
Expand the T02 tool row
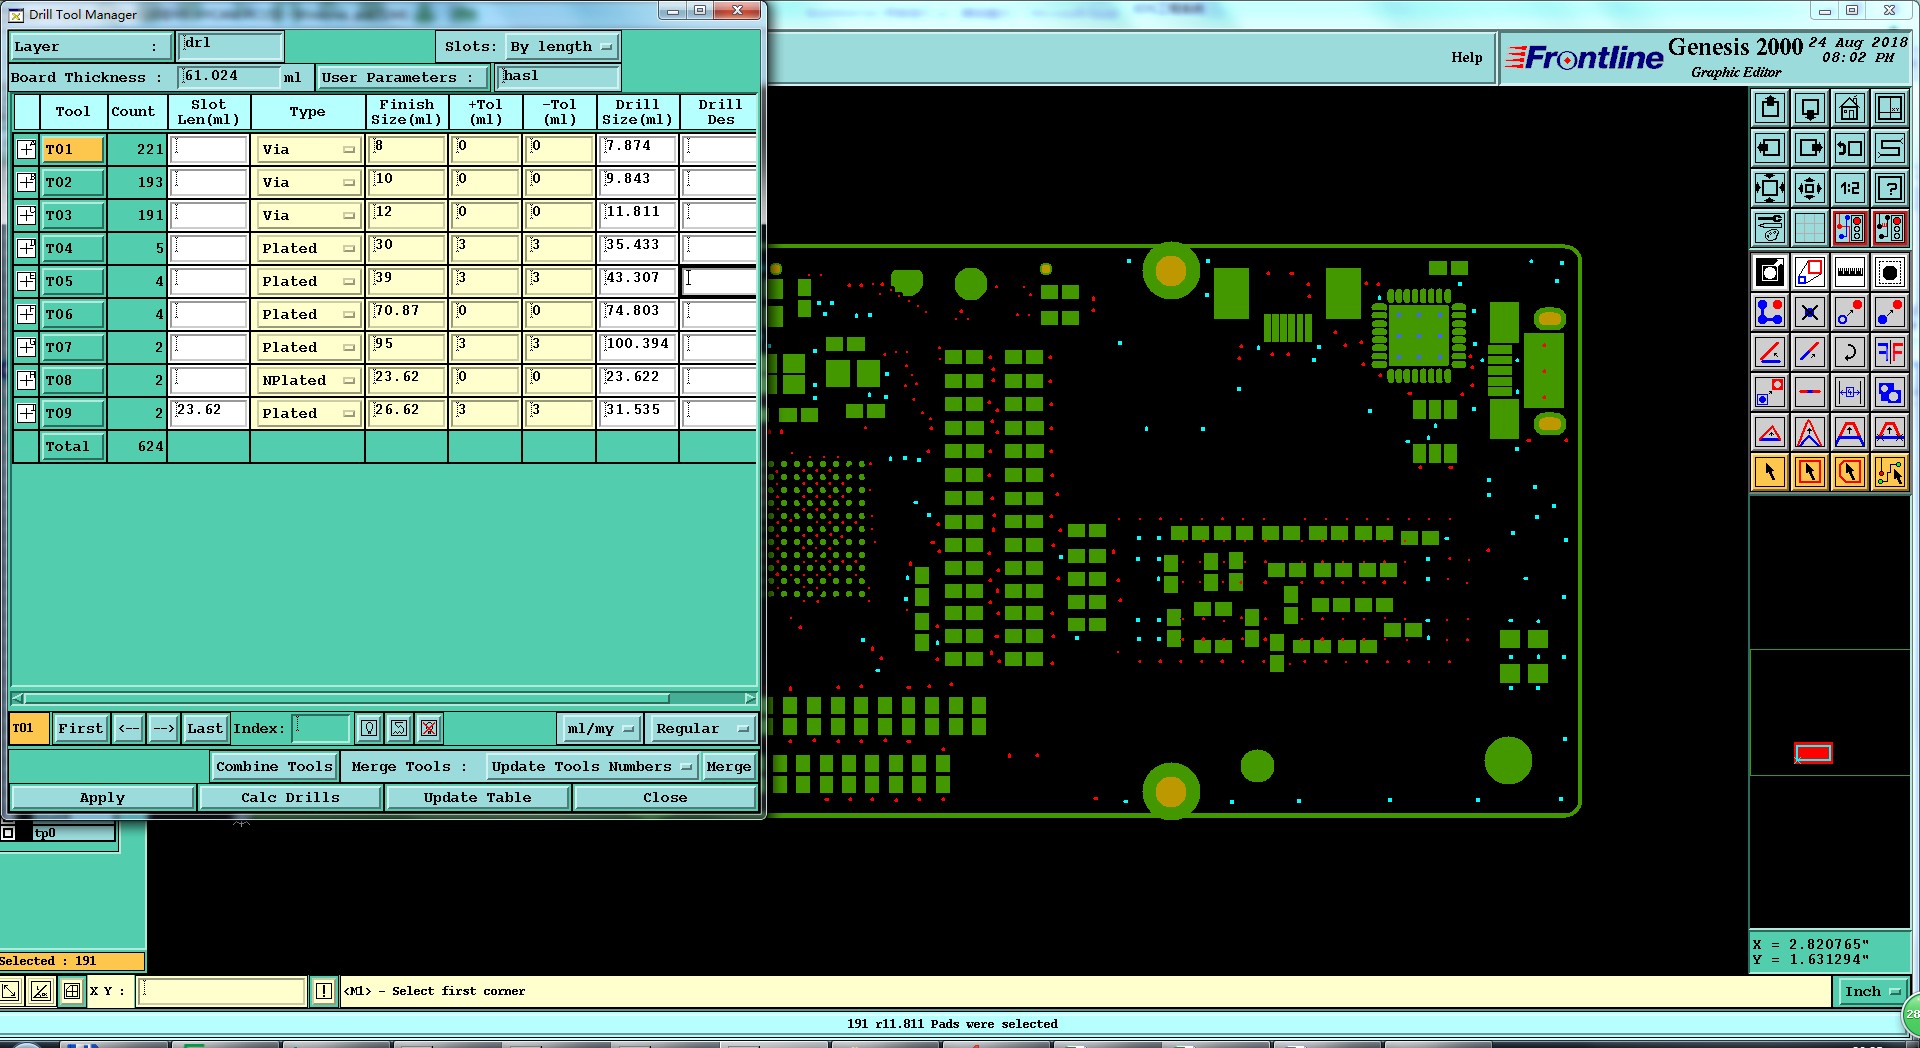pos(26,182)
